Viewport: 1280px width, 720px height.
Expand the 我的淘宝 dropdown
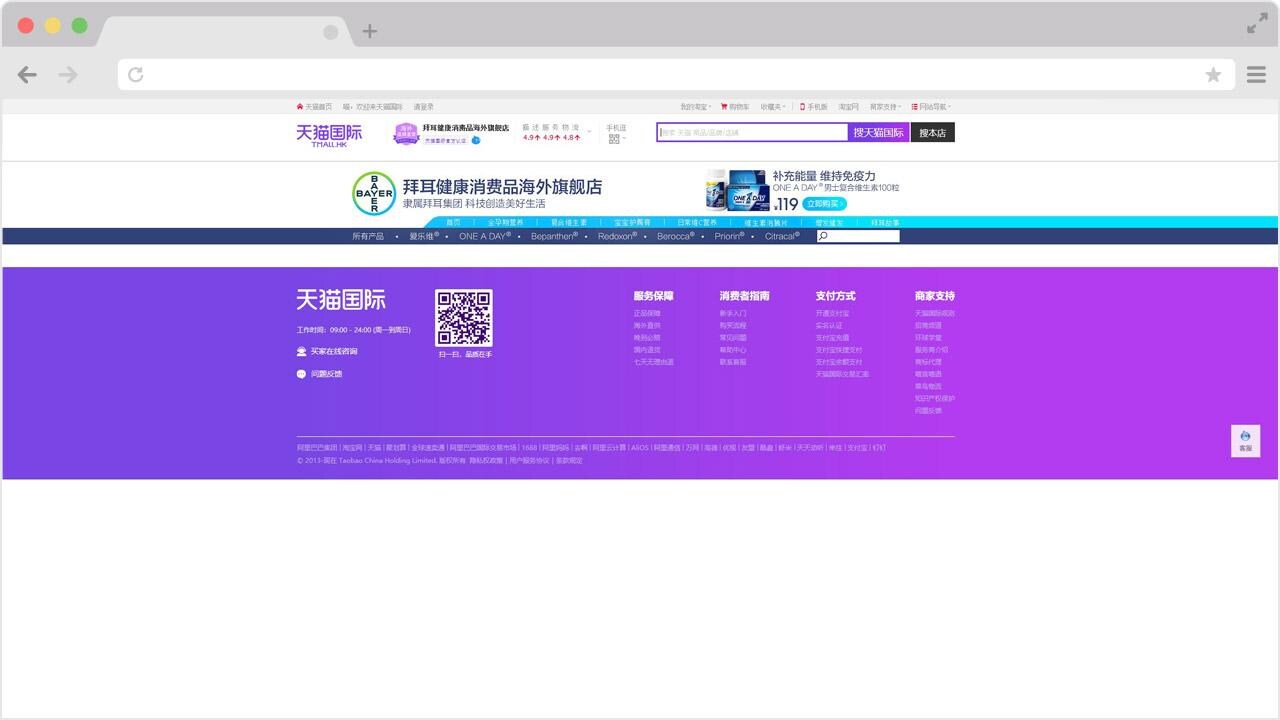[x=695, y=107]
